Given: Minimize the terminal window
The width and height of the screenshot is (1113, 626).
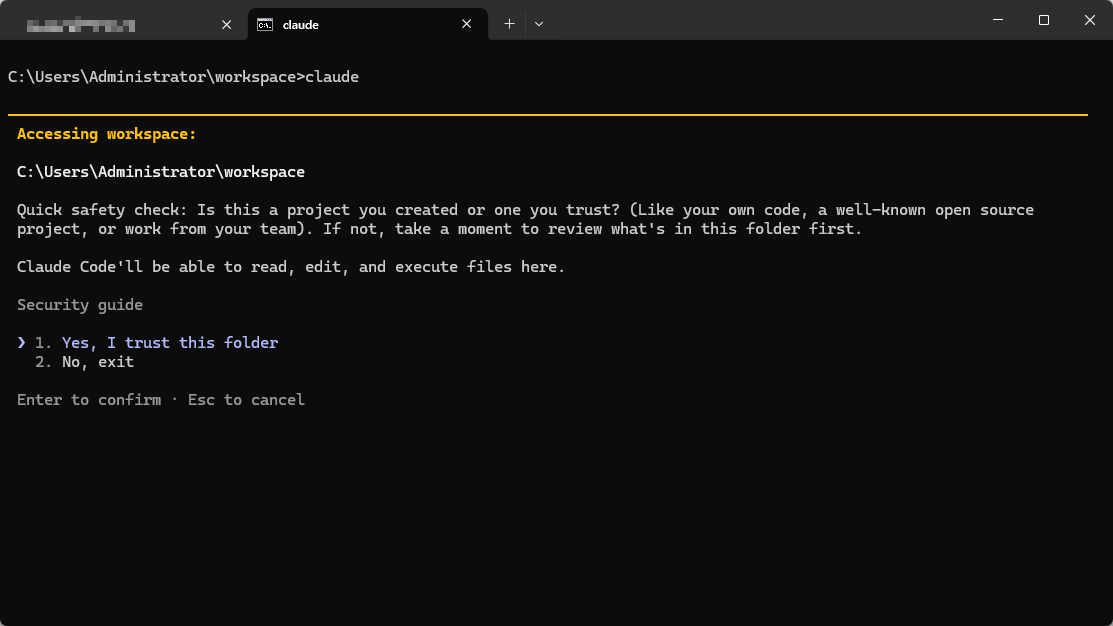Looking at the screenshot, I should (997, 20).
